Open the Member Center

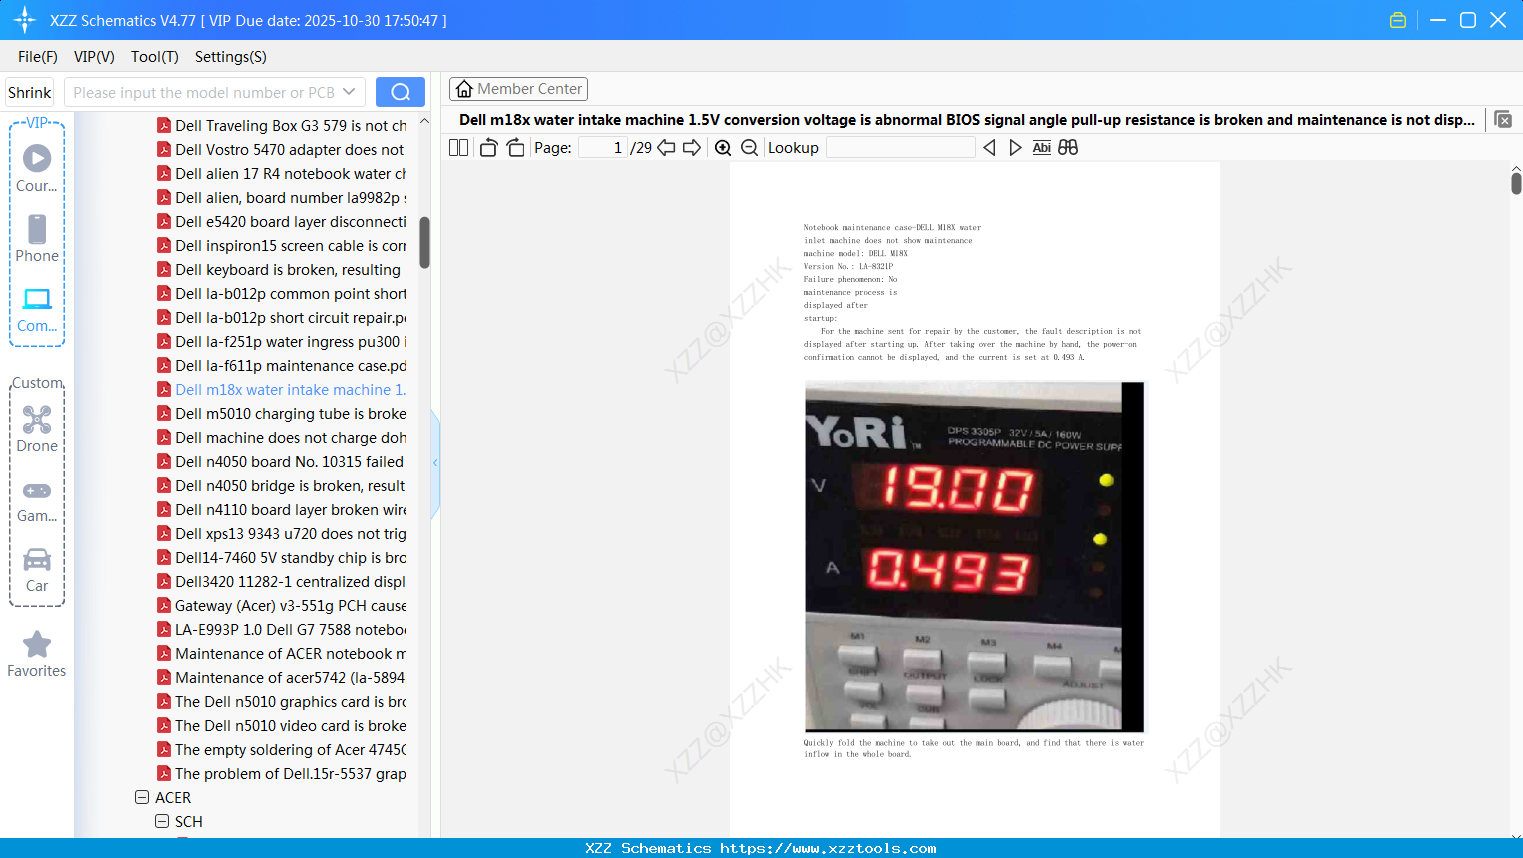coord(518,89)
